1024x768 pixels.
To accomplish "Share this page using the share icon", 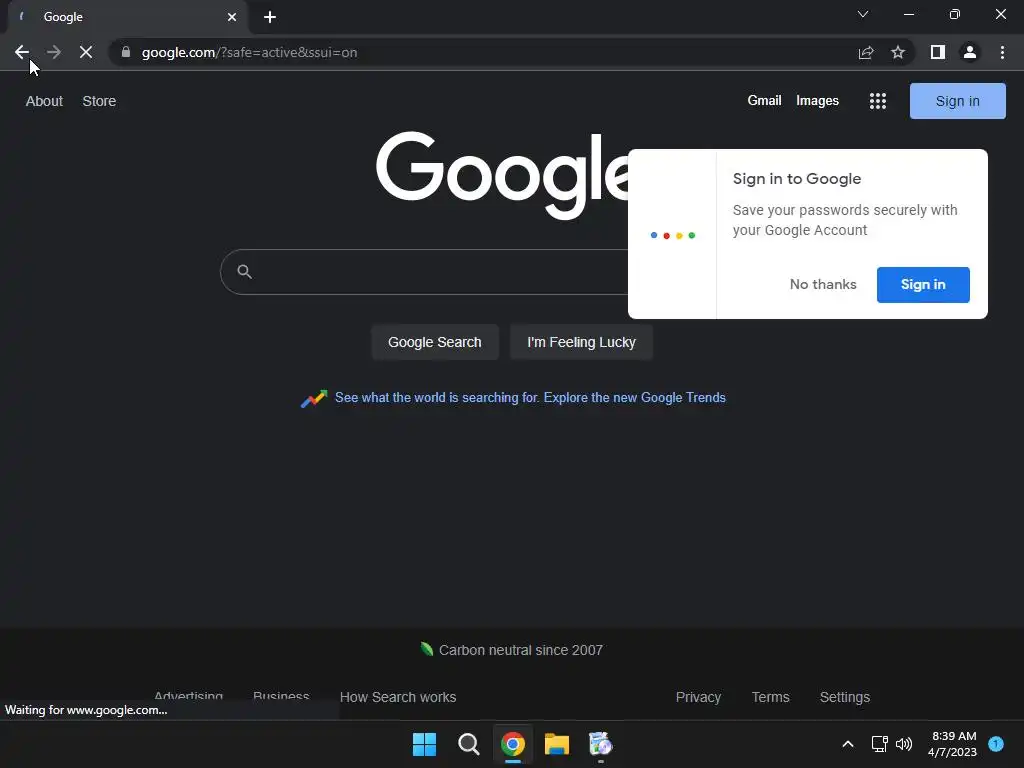I will (x=866, y=52).
